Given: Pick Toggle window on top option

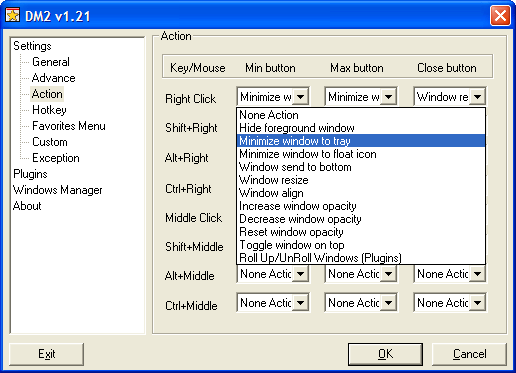Looking at the screenshot, I should pyautogui.click(x=361, y=245).
